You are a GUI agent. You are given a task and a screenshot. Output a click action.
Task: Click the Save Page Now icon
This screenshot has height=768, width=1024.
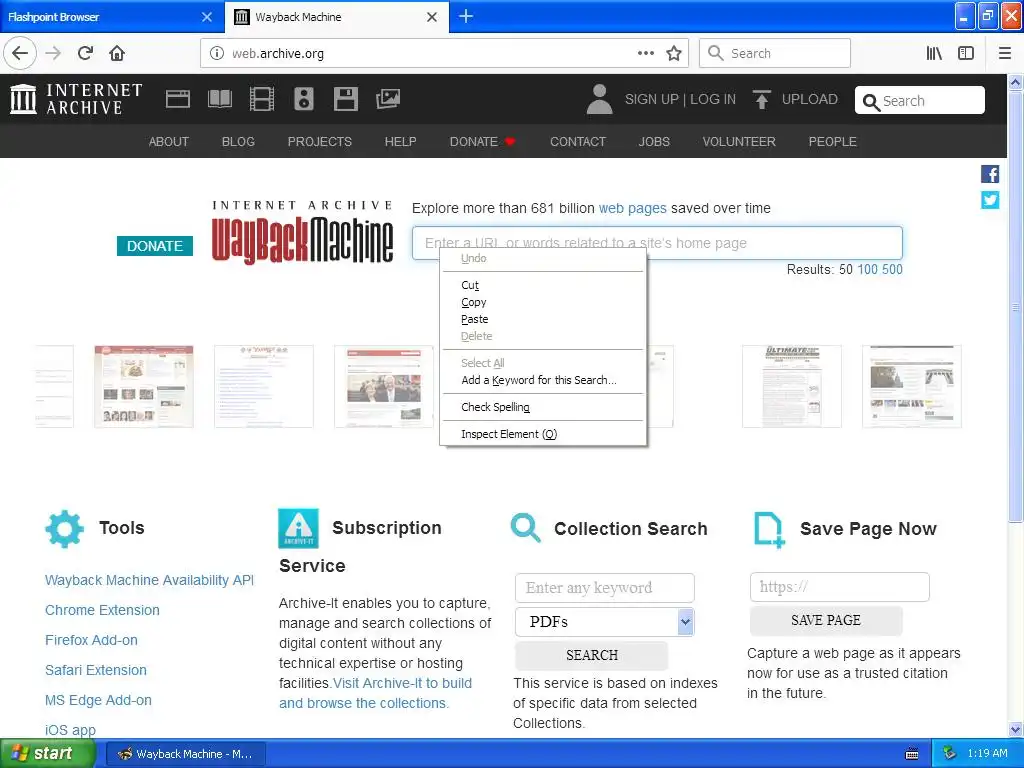(x=769, y=530)
